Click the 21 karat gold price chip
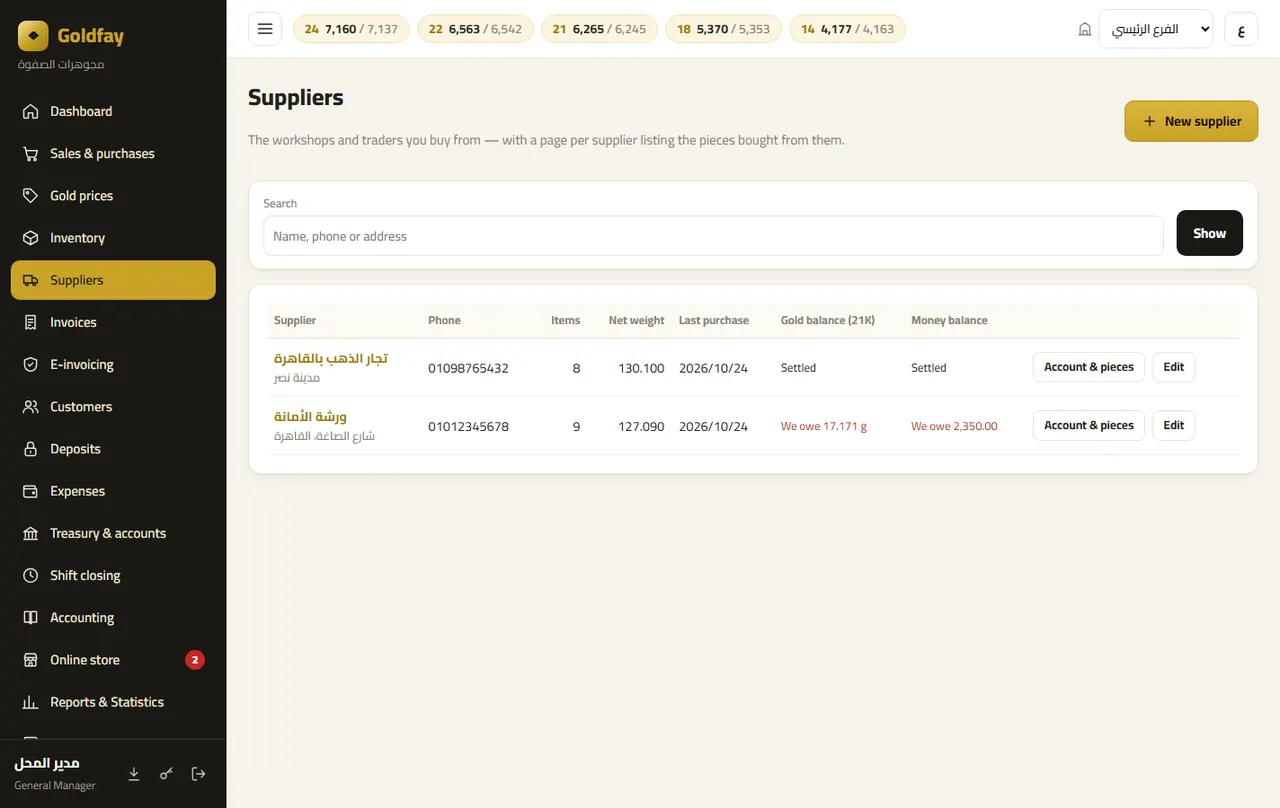Viewport: 1280px width, 808px height. pyautogui.click(x=599, y=29)
